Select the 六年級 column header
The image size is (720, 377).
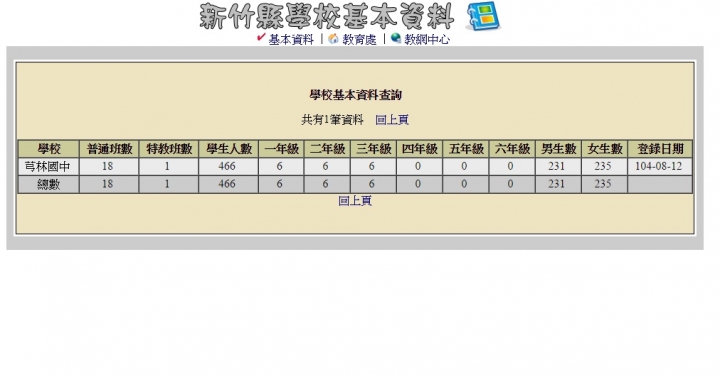point(512,149)
